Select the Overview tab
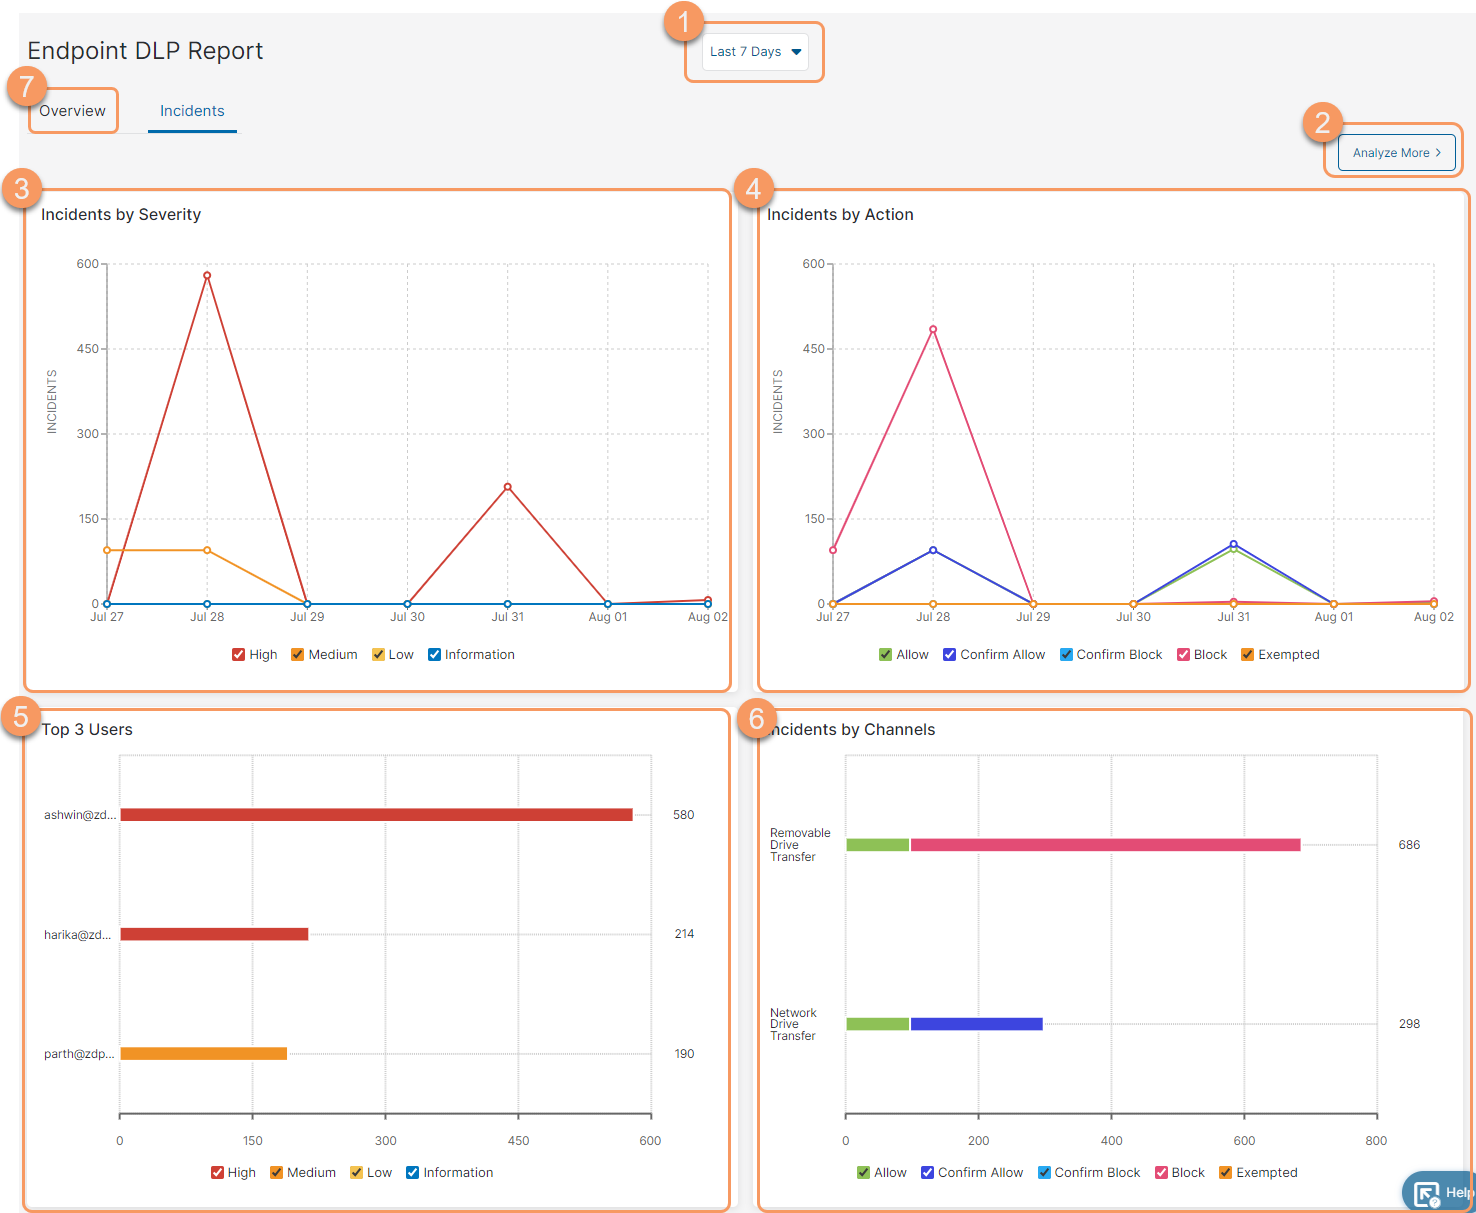1476x1213 pixels. click(72, 110)
